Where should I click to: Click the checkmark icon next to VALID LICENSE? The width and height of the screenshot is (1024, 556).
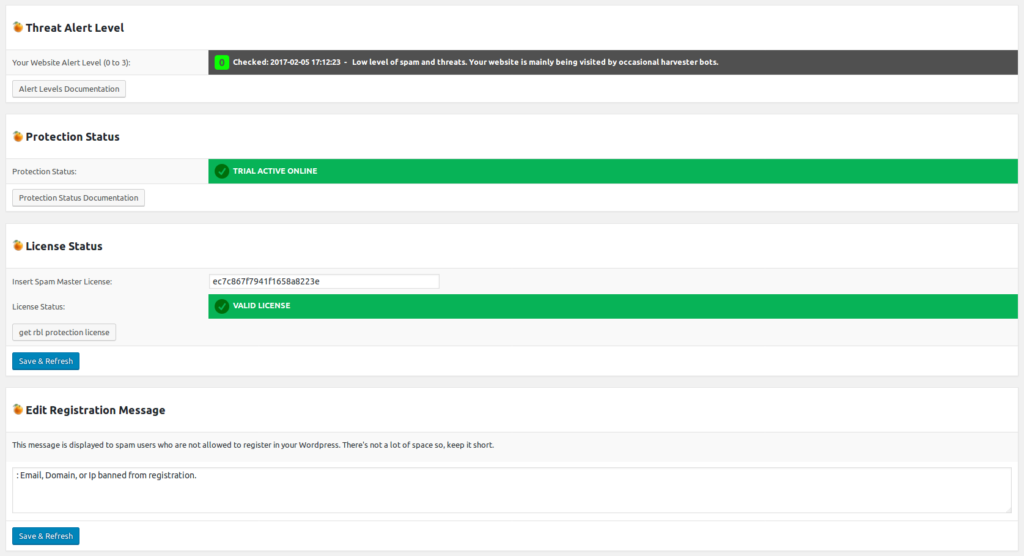[222, 306]
